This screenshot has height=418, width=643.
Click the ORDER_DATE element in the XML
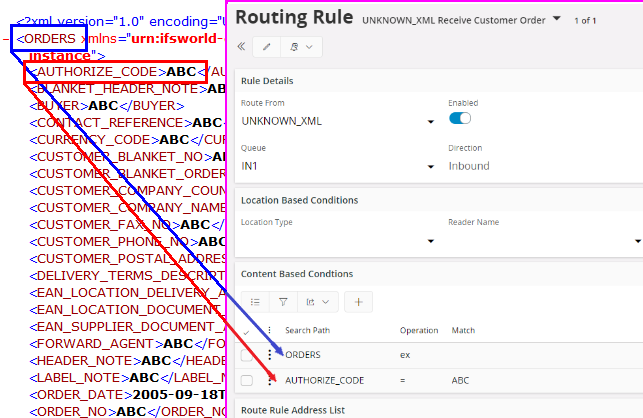[127, 395]
